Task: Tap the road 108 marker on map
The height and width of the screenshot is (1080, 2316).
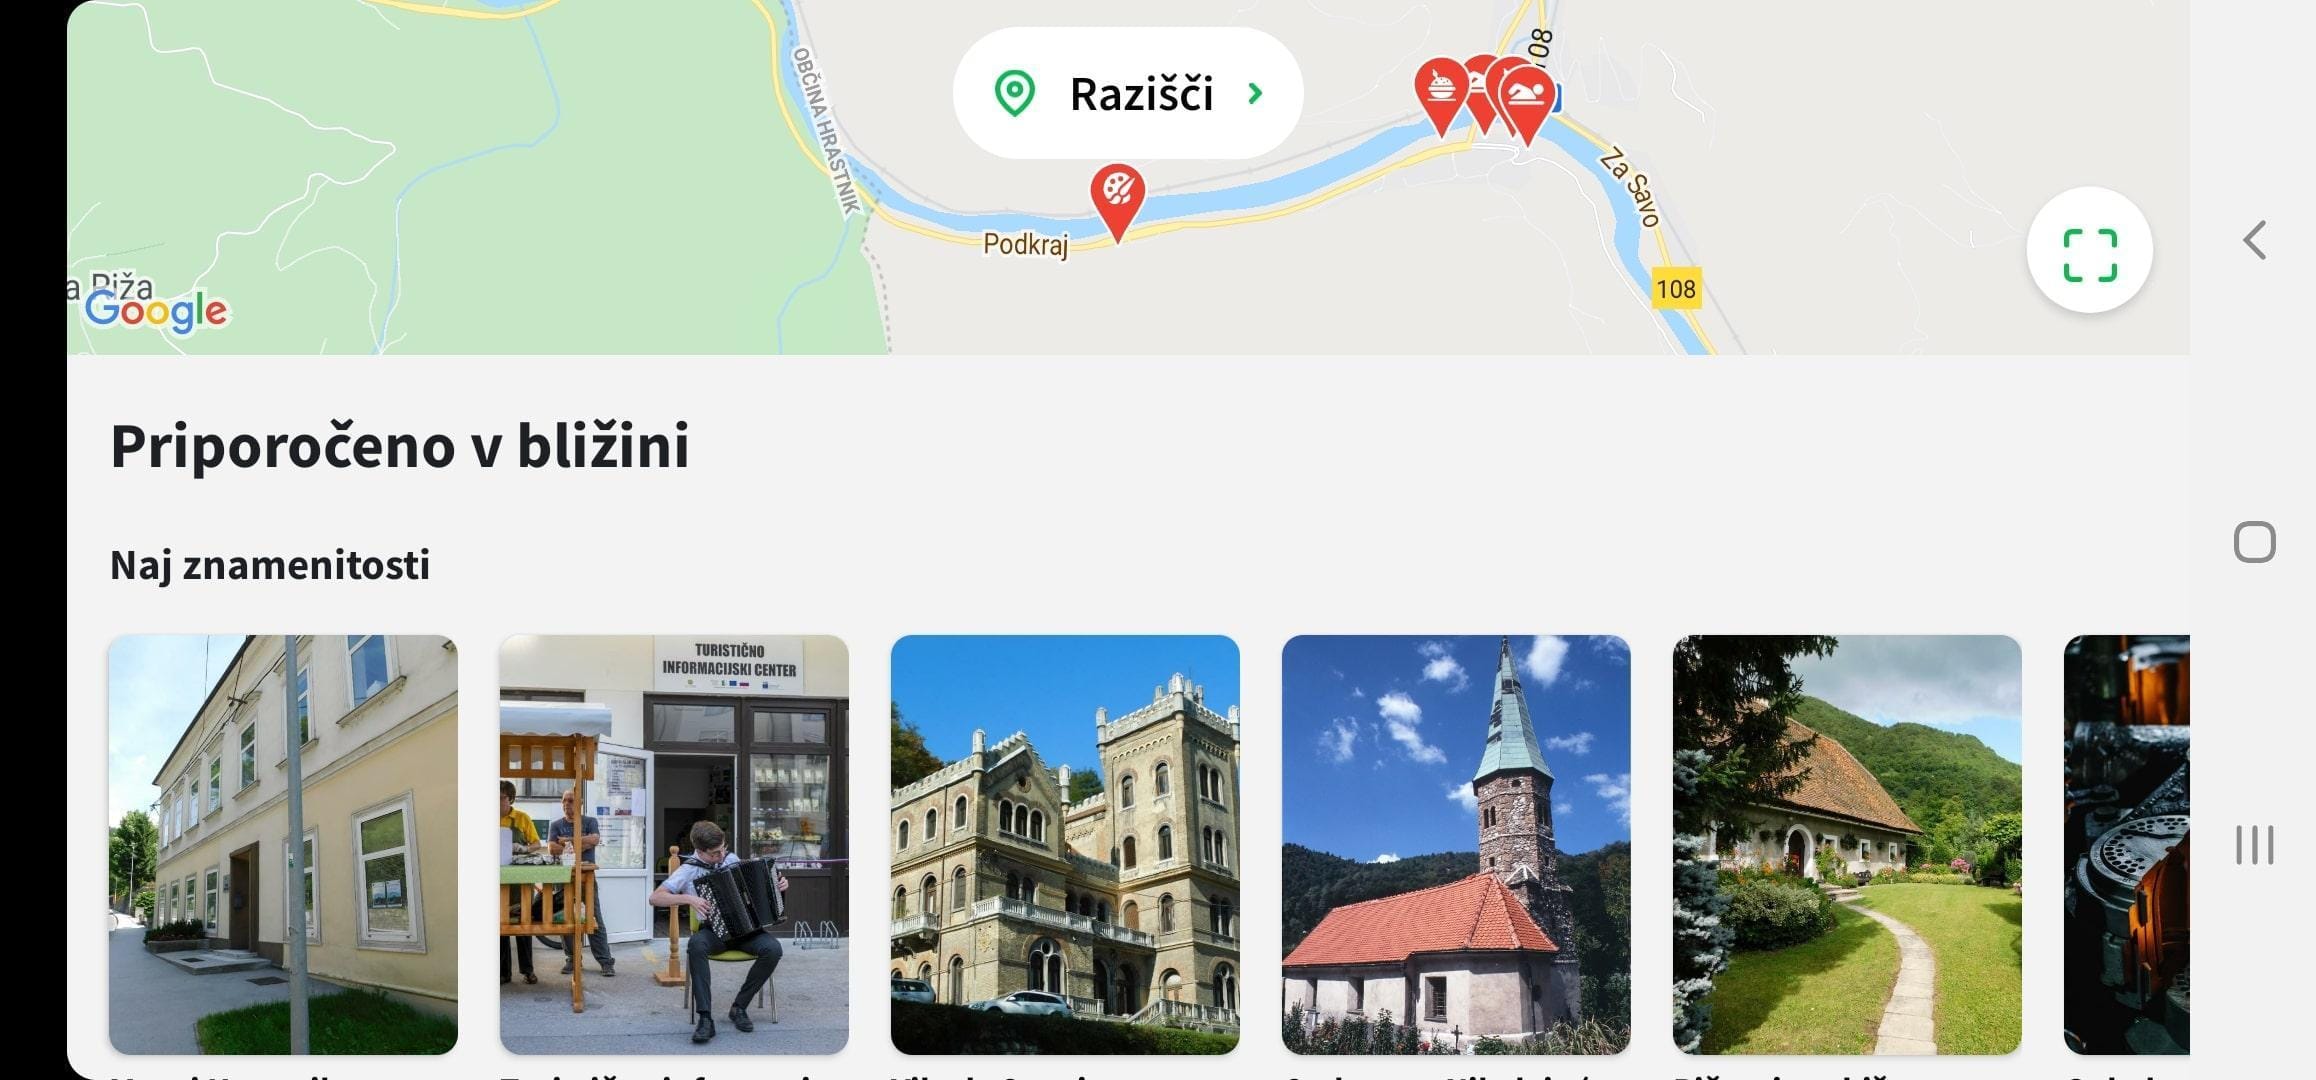Action: point(1676,289)
